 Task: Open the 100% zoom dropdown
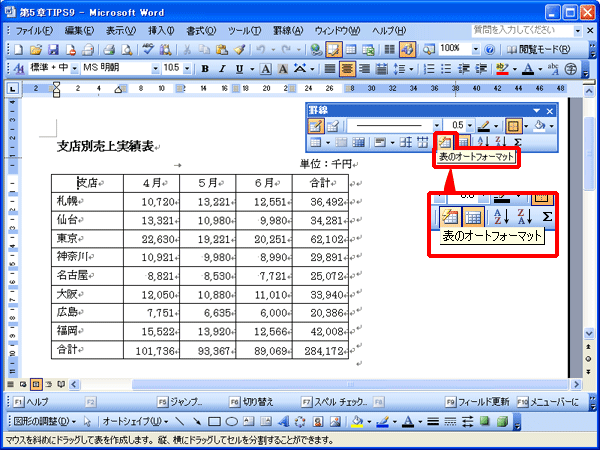(476, 49)
